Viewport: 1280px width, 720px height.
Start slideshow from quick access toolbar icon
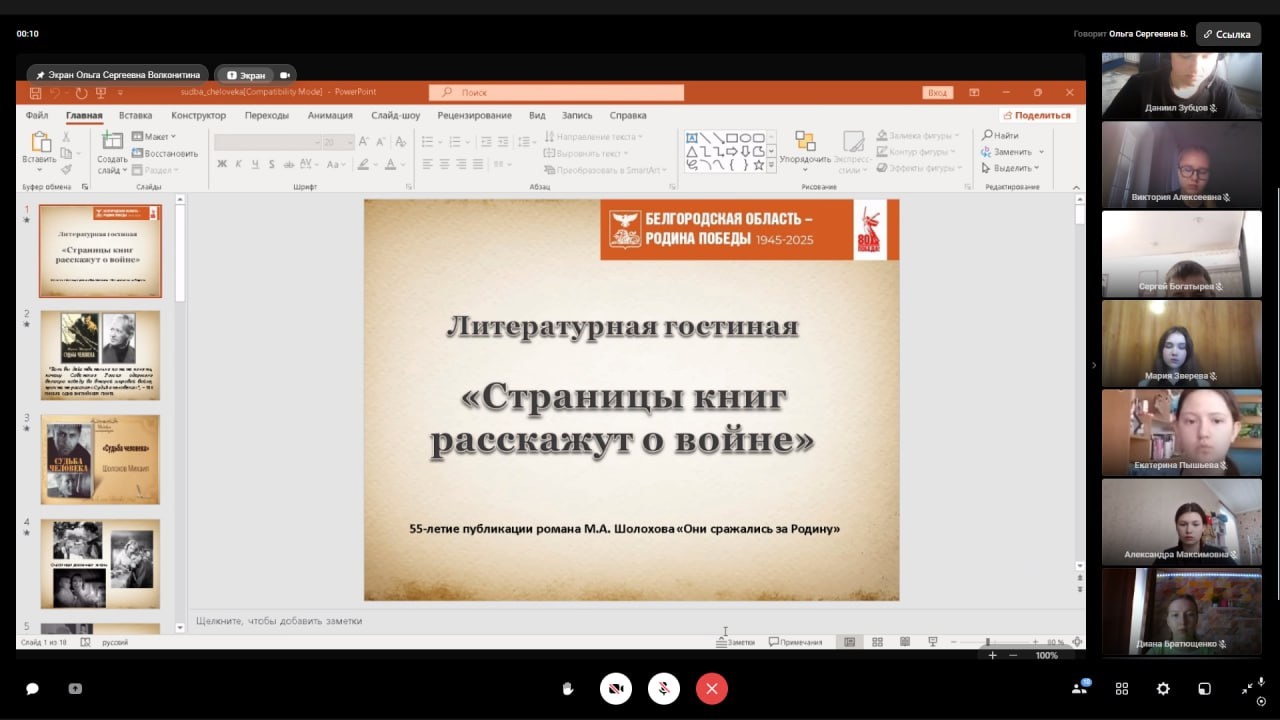(100, 93)
